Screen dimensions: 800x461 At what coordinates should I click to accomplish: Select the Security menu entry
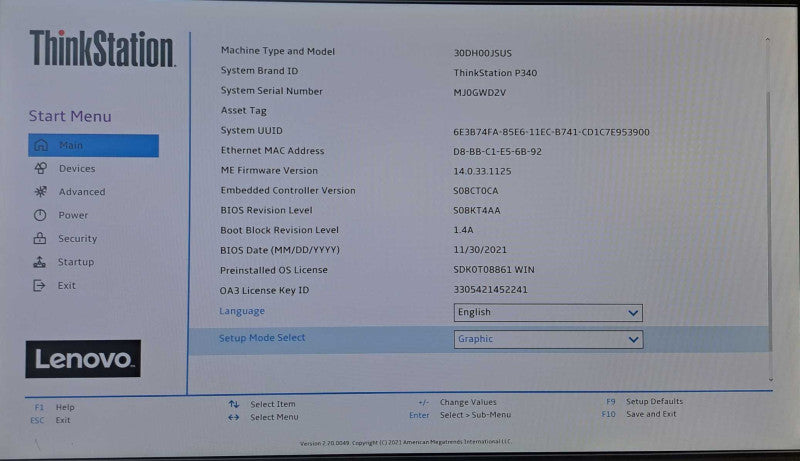[x=77, y=239]
